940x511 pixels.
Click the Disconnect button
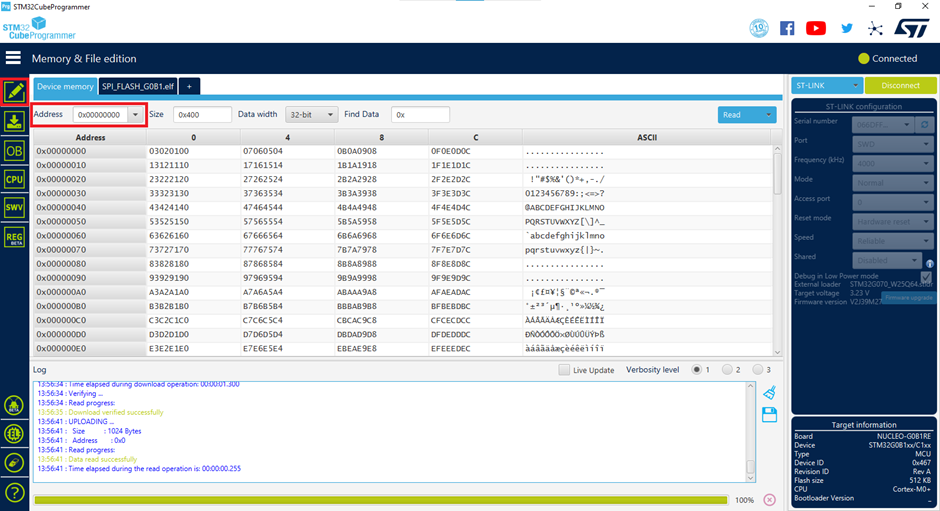click(900, 86)
